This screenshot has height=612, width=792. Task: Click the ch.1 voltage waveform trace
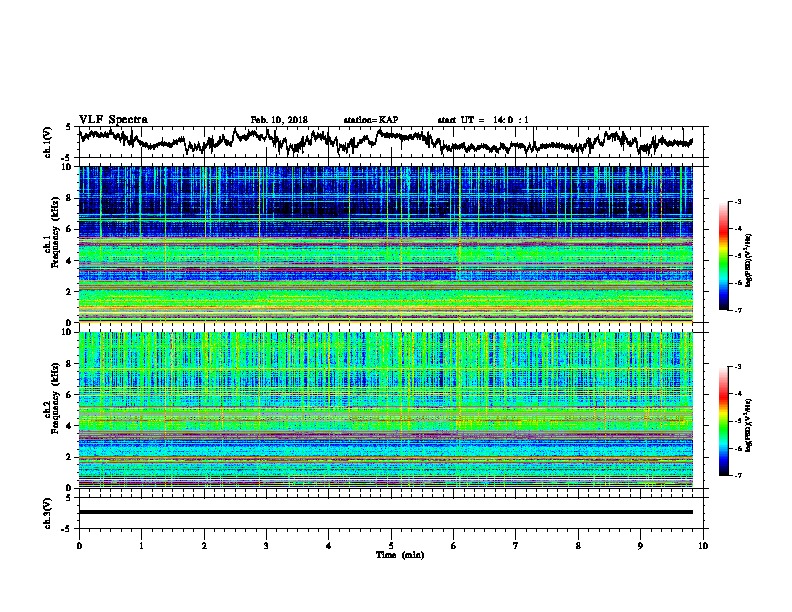coord(385,141)
